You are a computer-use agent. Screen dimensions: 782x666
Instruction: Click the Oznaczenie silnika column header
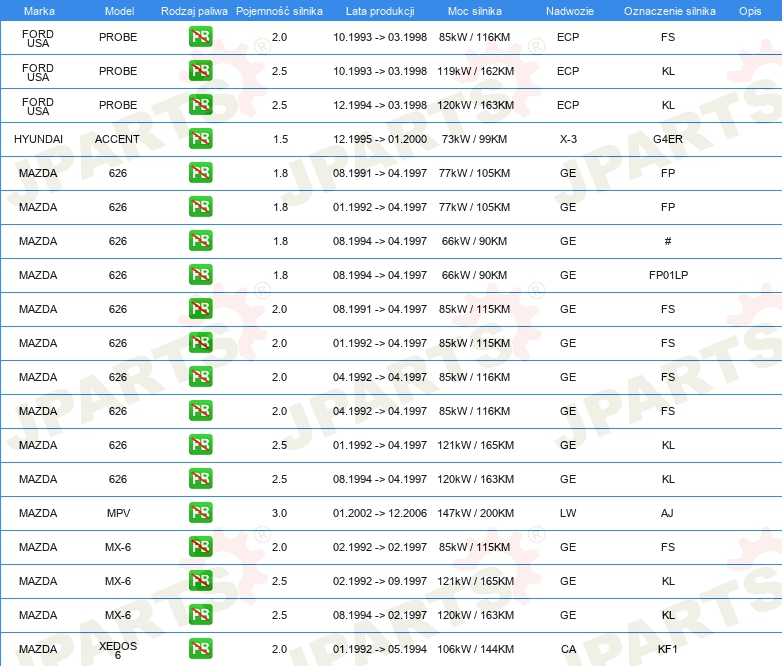pyautogui.click(x=669, y=11)
